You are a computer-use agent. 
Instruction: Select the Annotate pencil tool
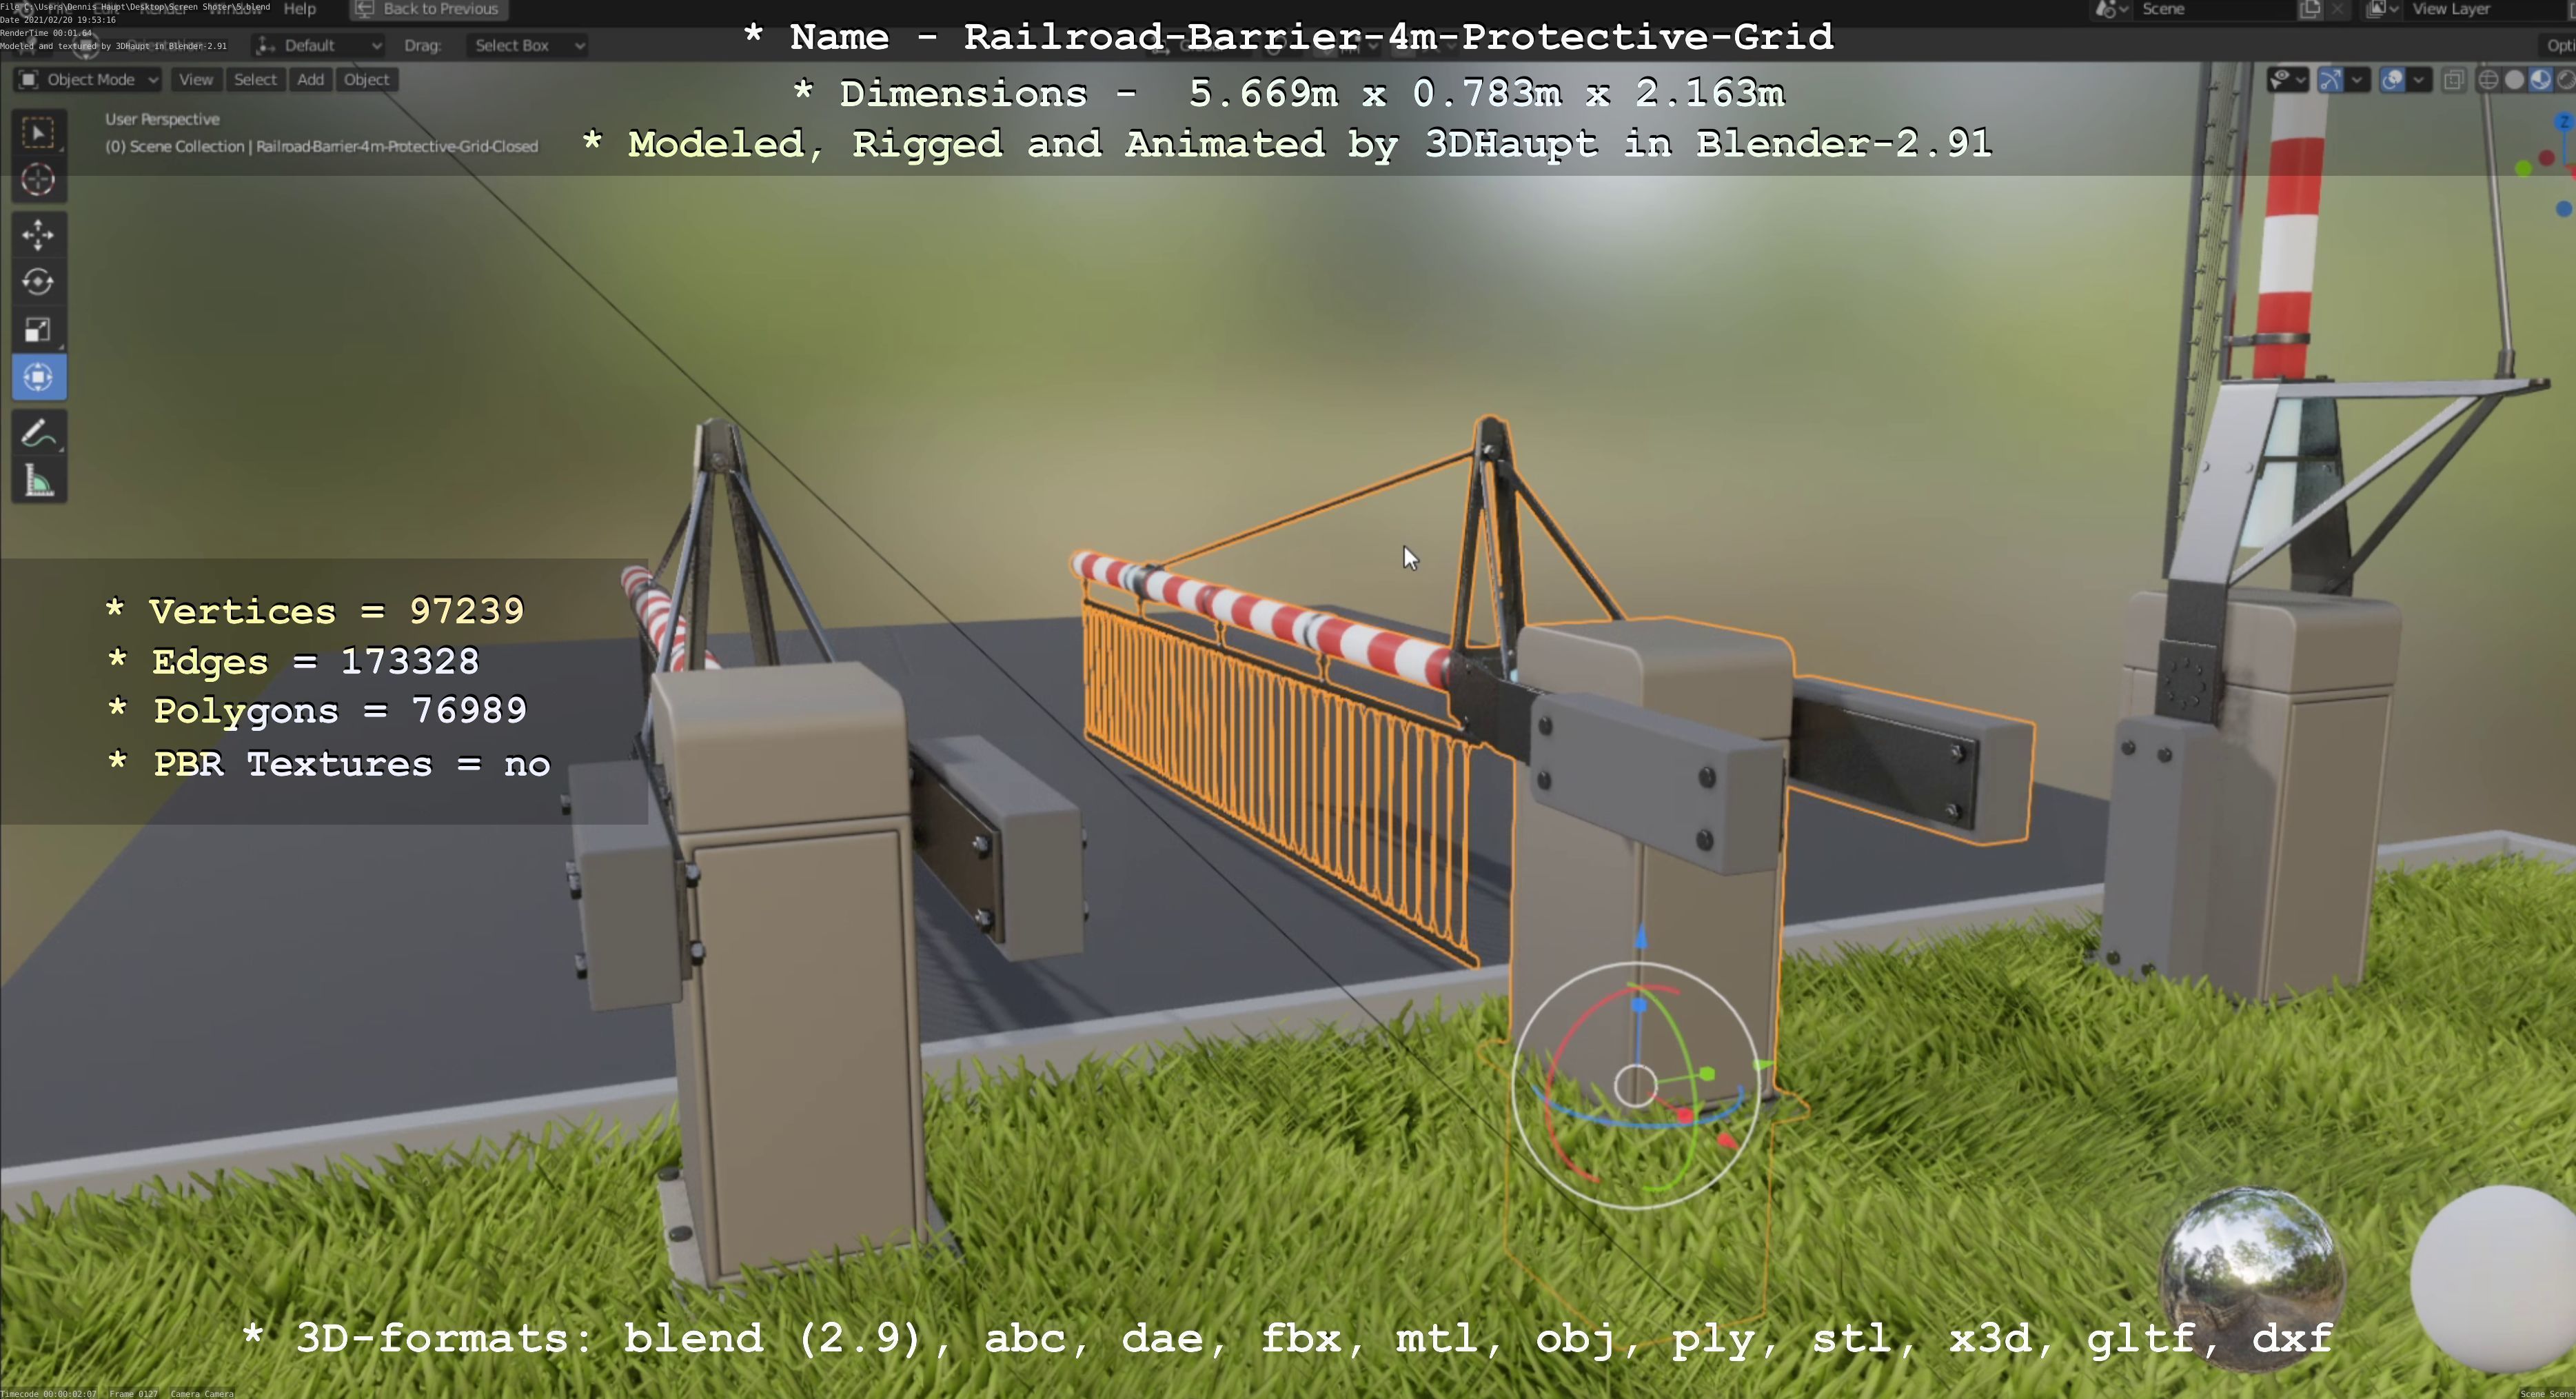39,434
